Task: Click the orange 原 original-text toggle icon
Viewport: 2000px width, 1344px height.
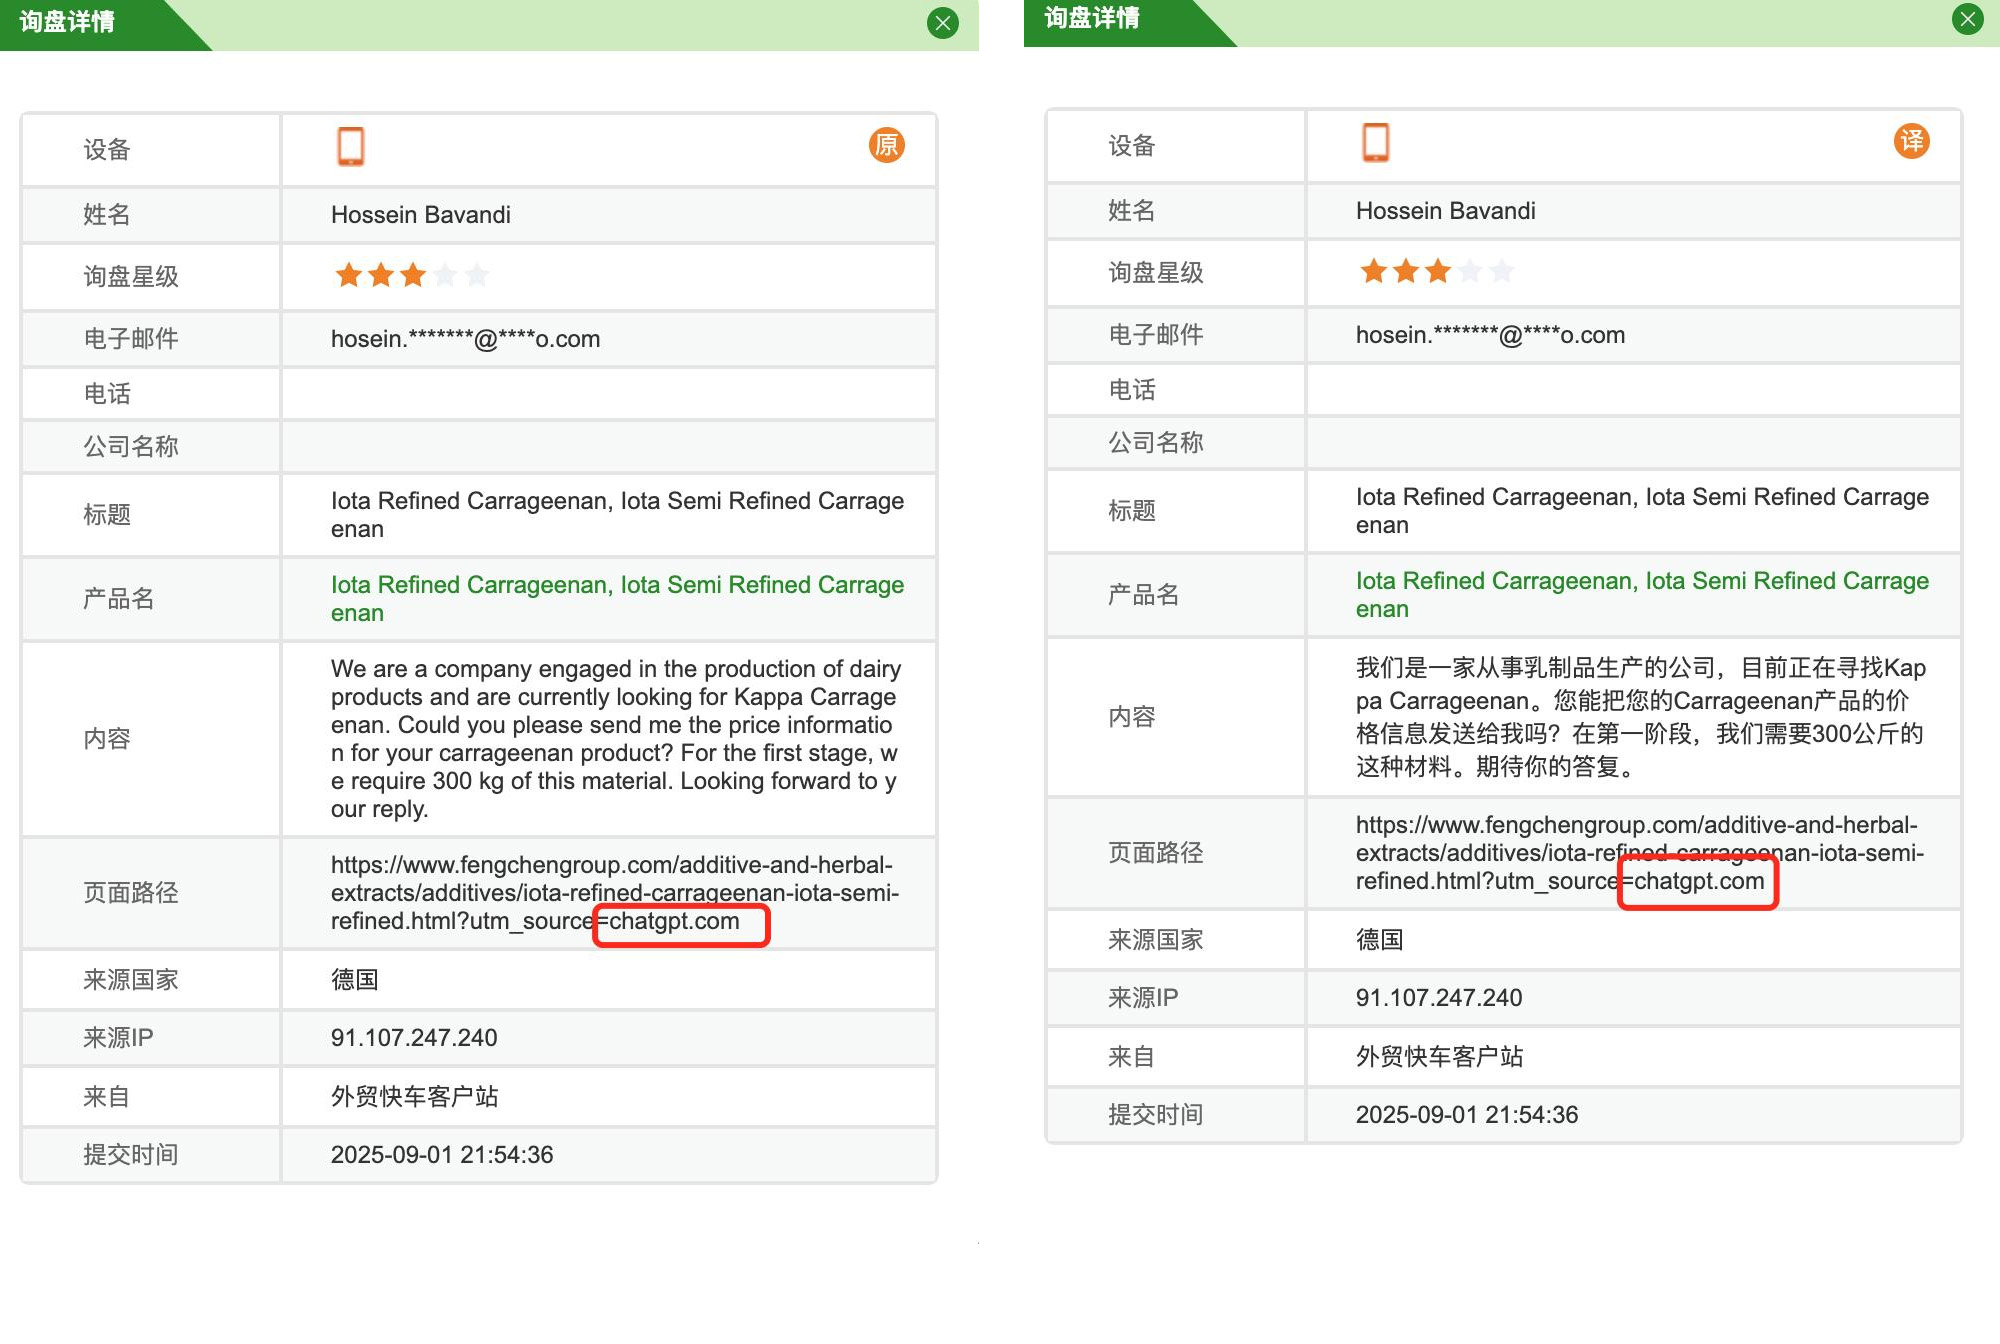Action: pyautogui.click(x=886, y=145)
